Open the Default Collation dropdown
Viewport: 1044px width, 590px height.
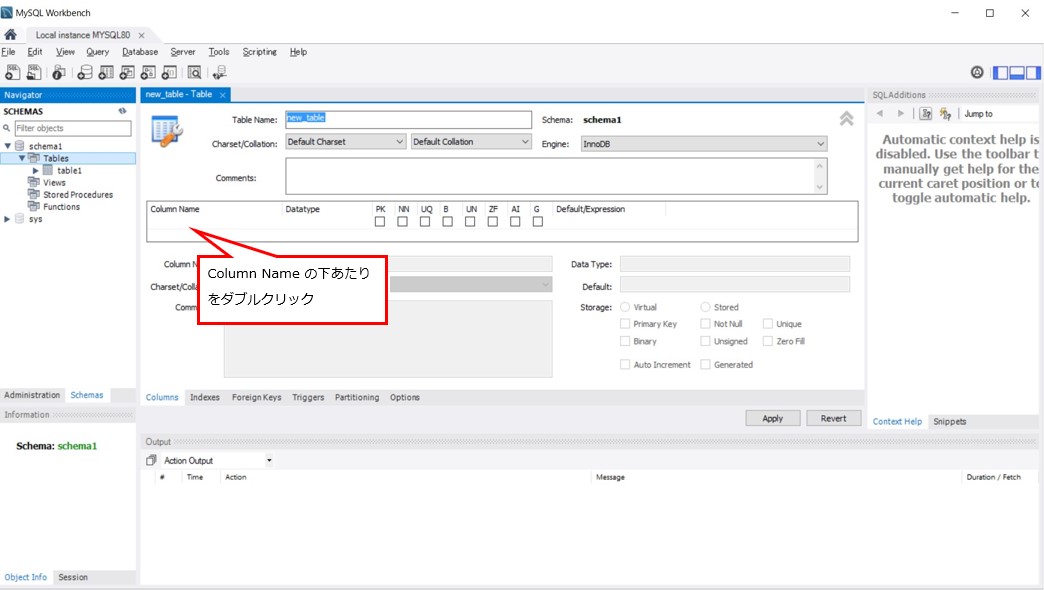pos(471,142)
